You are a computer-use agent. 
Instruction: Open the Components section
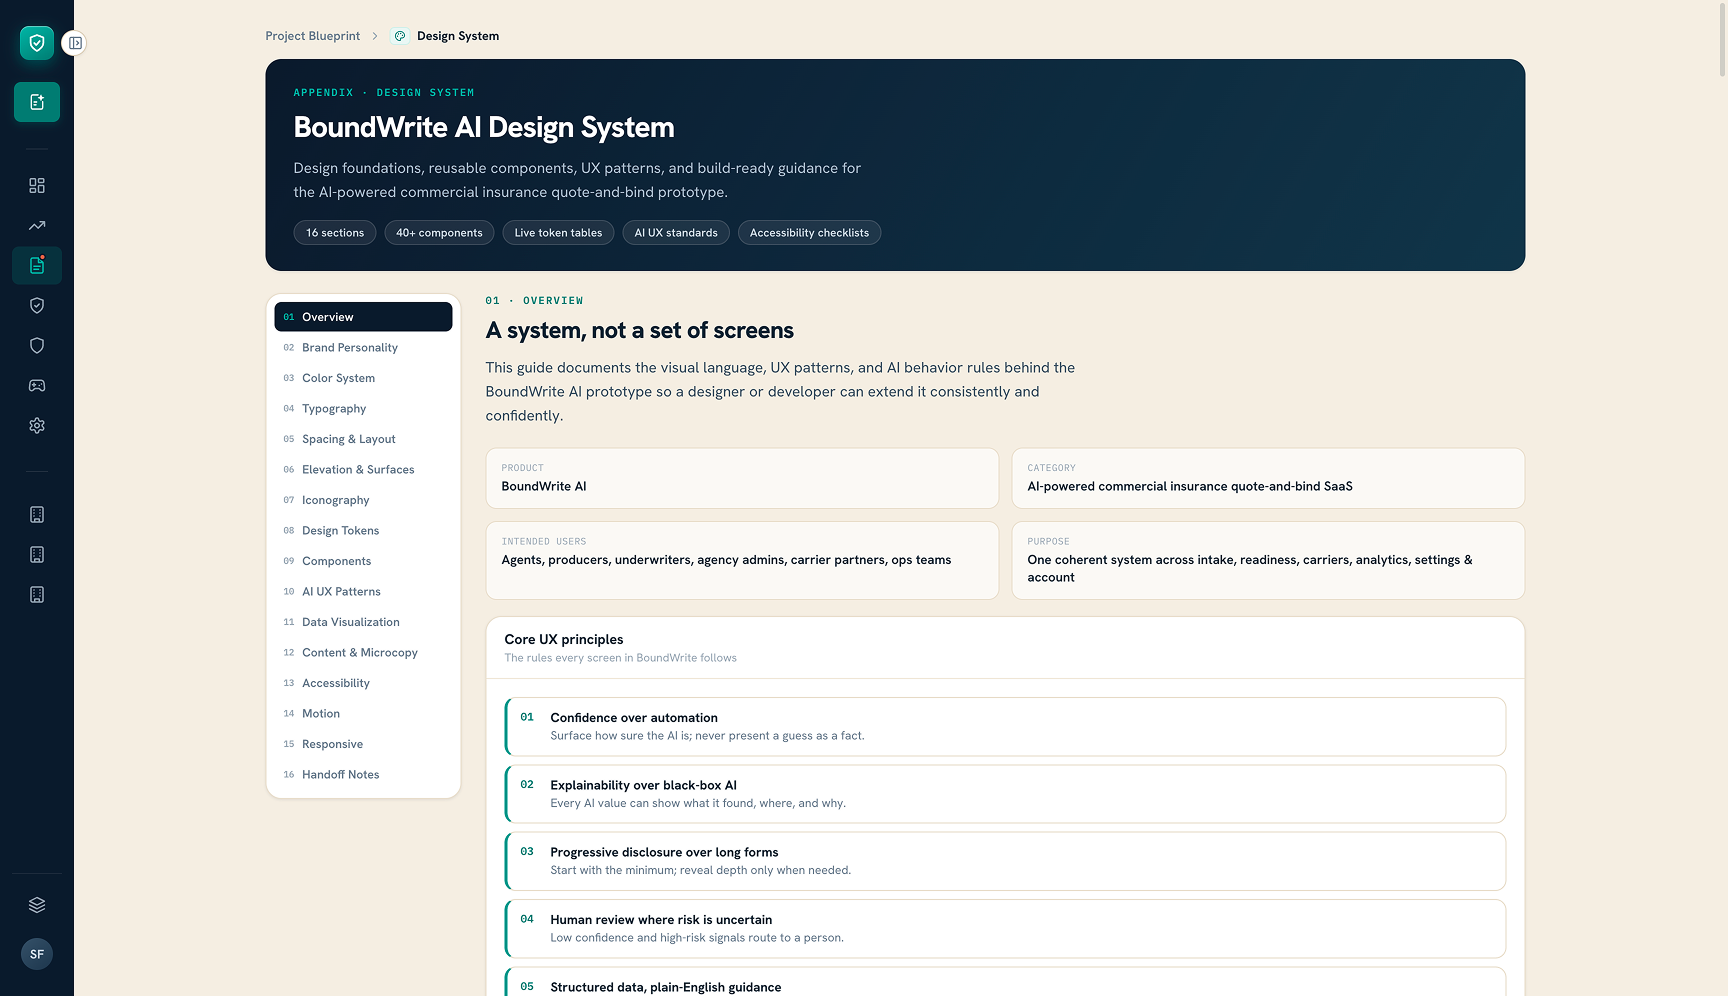pyautogui.click(x=363, y=561)
